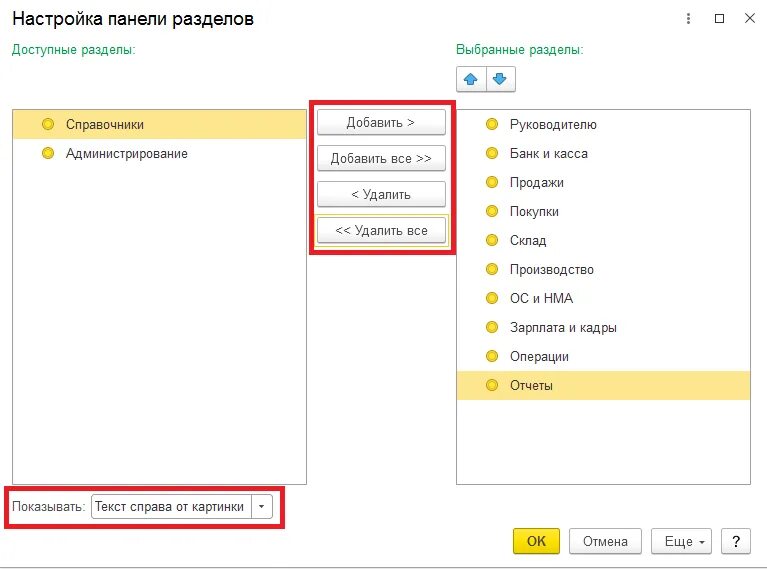Click yellow icon beside Руководителю

click(x=492, y=124)
